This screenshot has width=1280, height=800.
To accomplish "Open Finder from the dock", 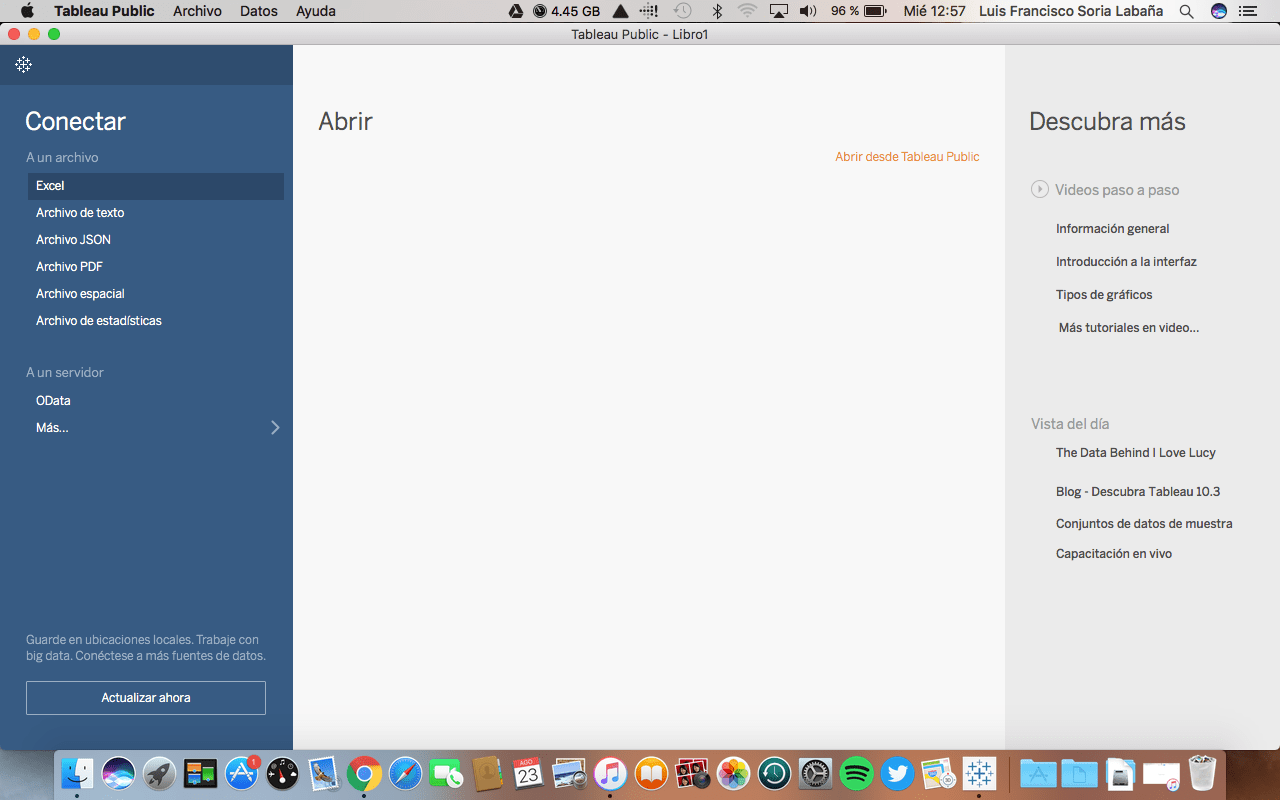I will (77, 773).
